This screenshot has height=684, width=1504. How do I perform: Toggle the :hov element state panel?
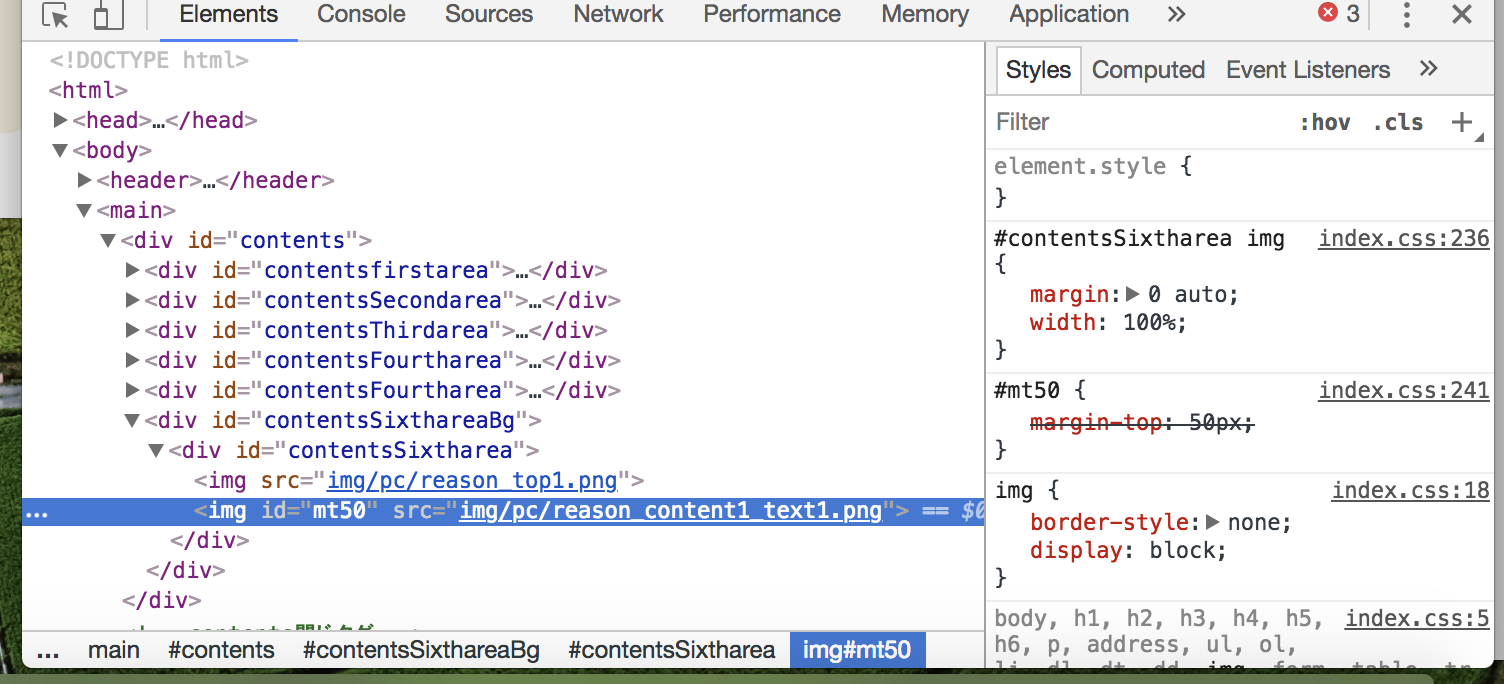coord(1324,122)
